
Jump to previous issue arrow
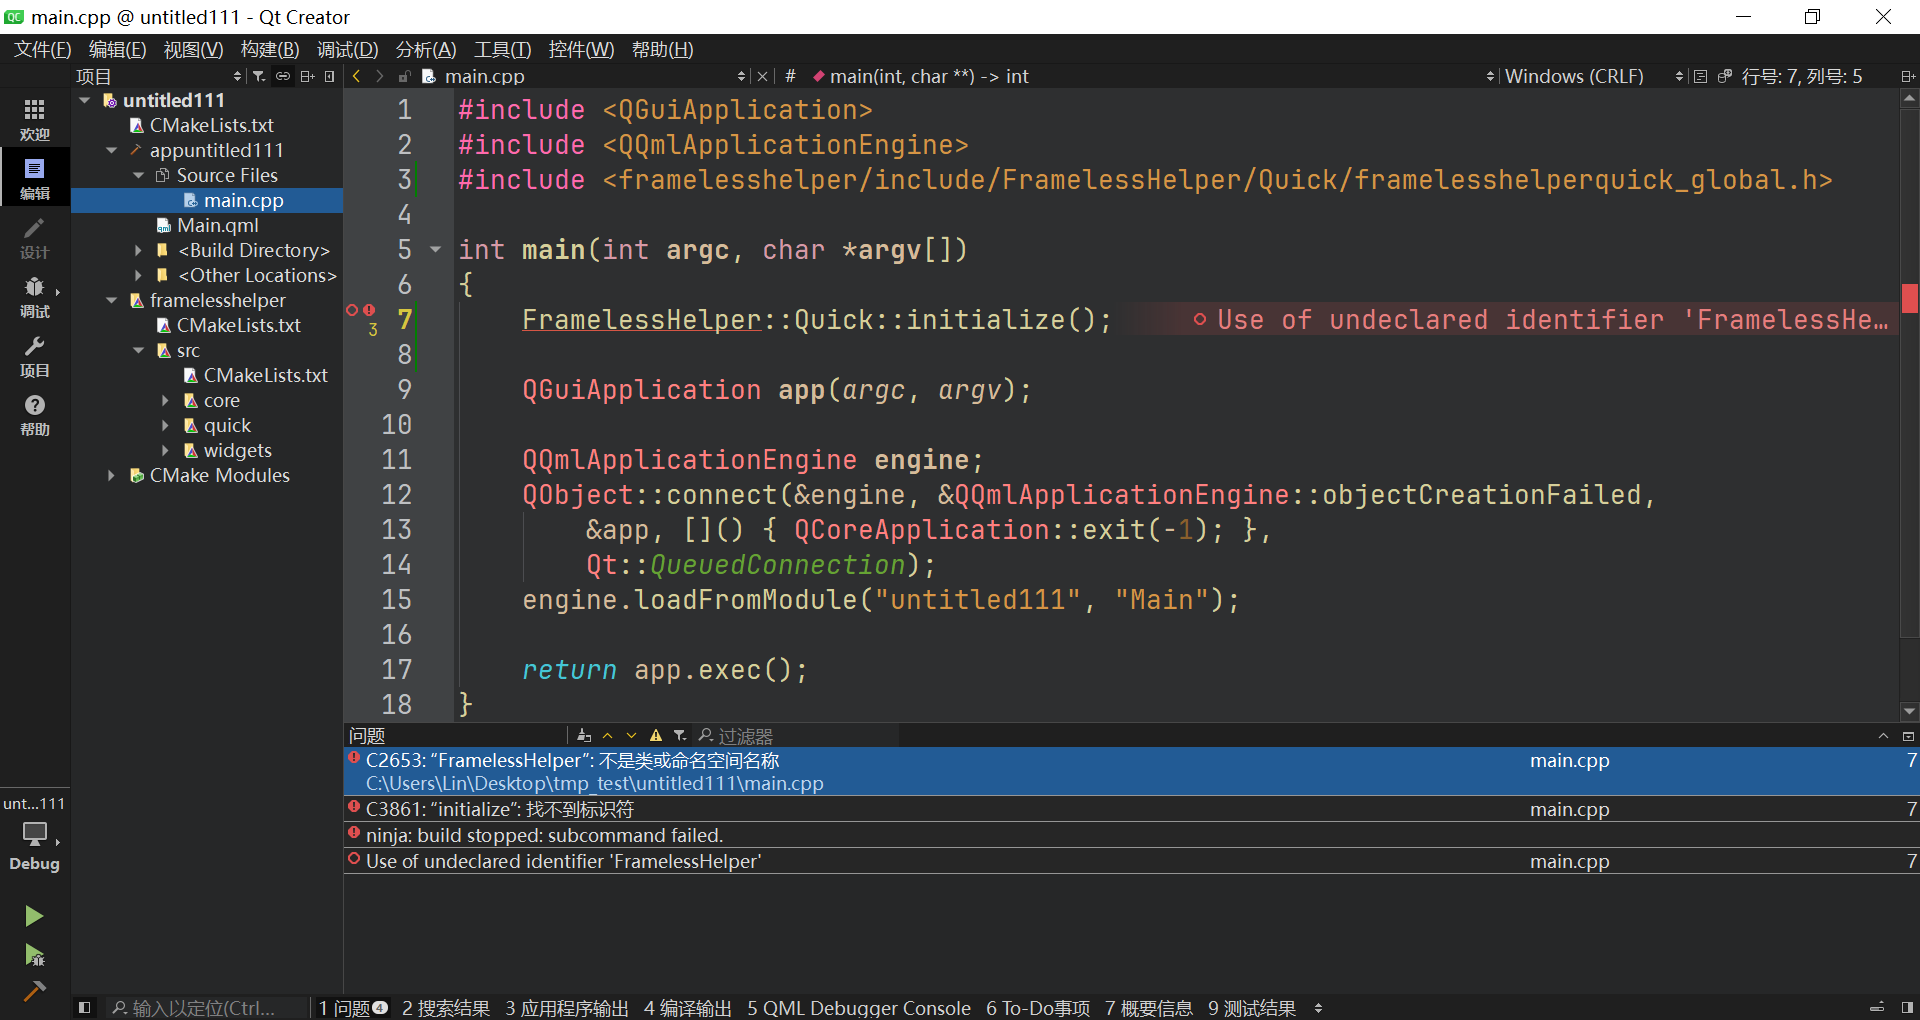point(608,736)
